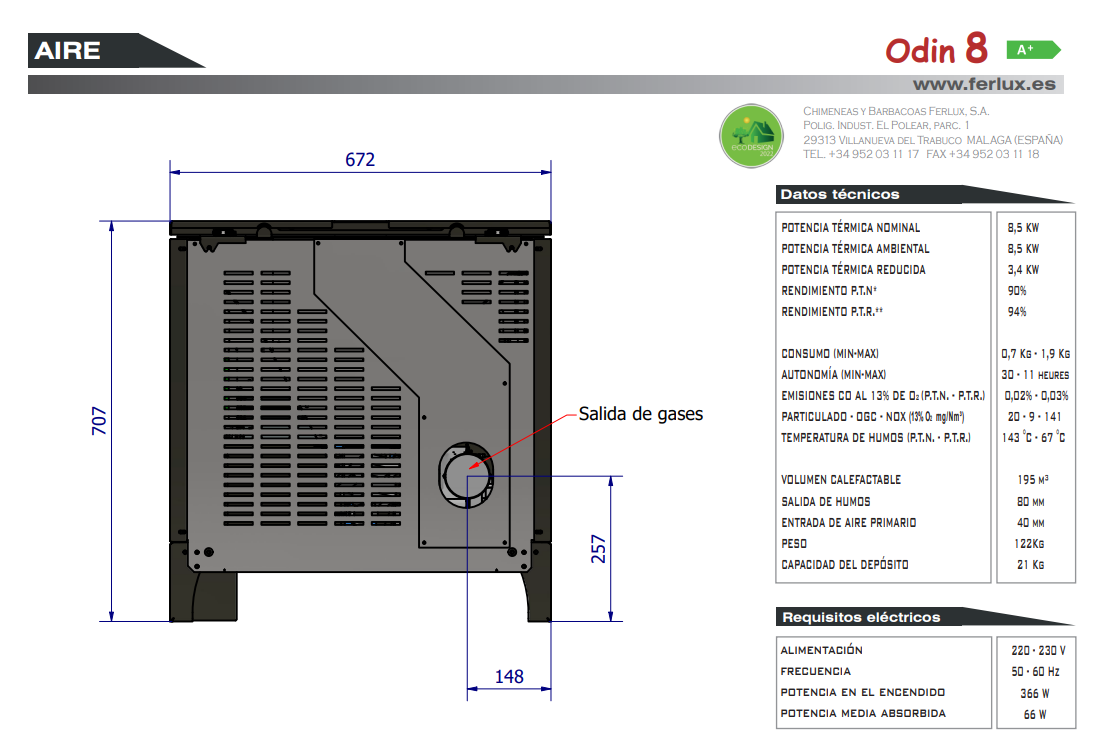
Task: Select the Potencia térmica ambiental row label
Action: point(855,249)
